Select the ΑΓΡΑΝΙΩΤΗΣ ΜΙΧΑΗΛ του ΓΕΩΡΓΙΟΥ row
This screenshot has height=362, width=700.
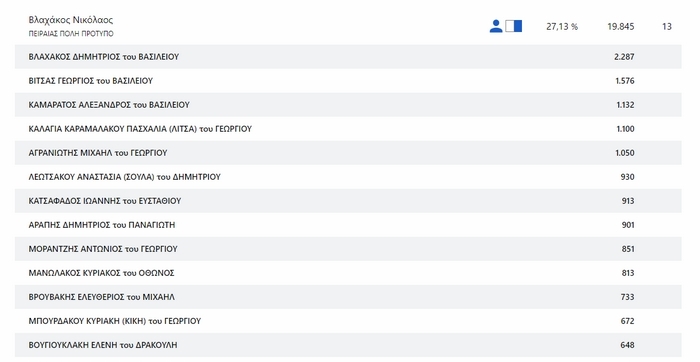click(348, 153)
